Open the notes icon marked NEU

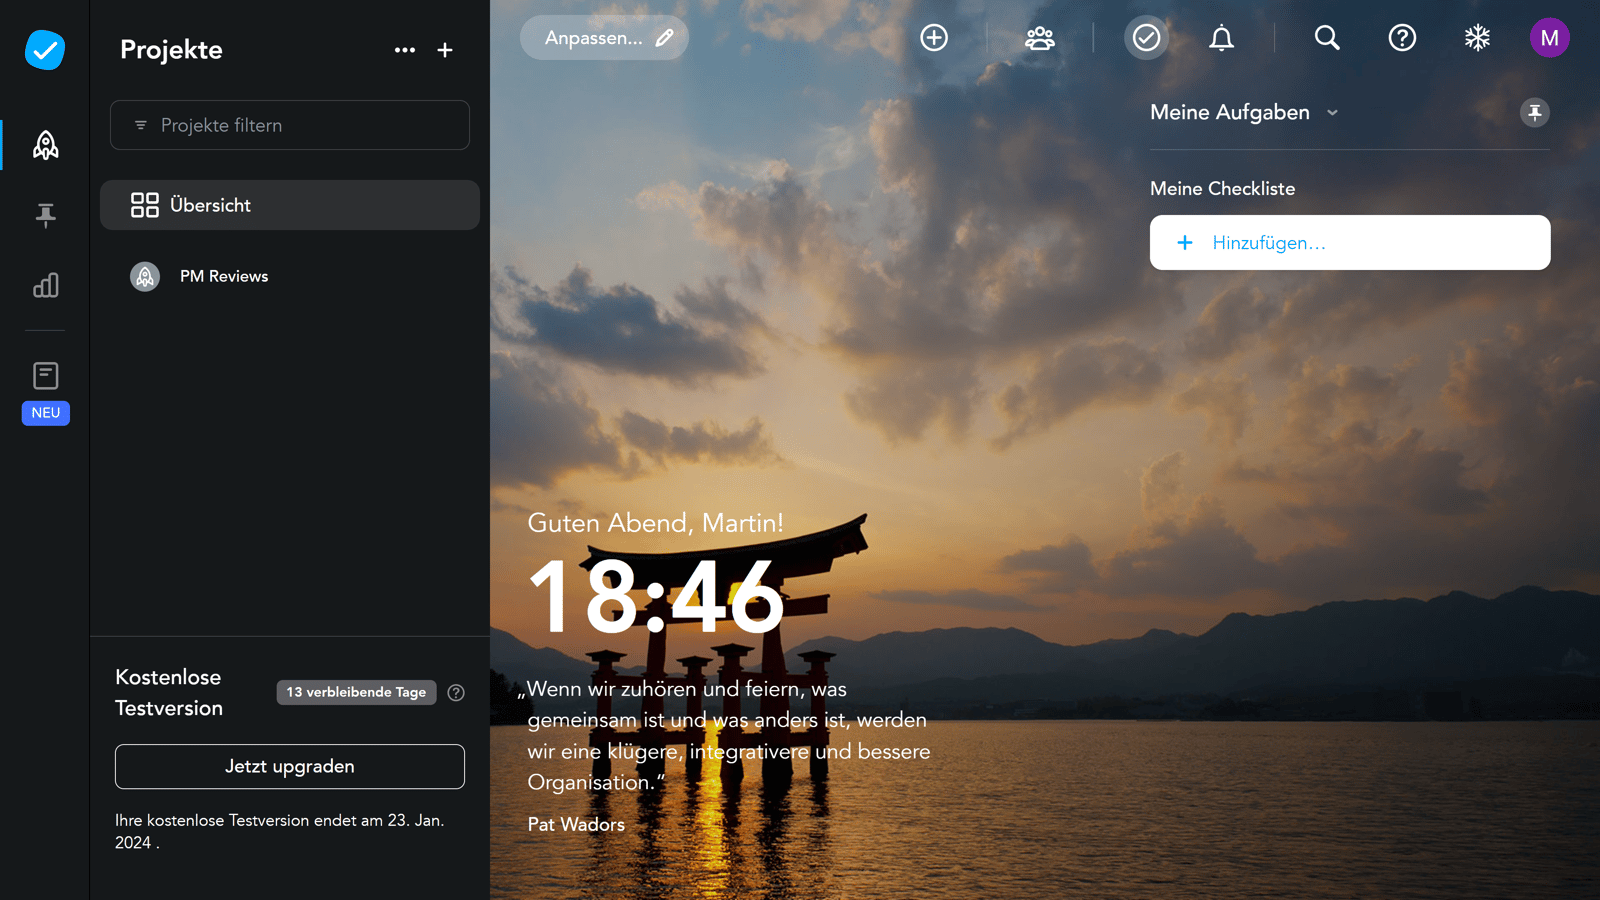pyautogui.click(x=45, y=376)
